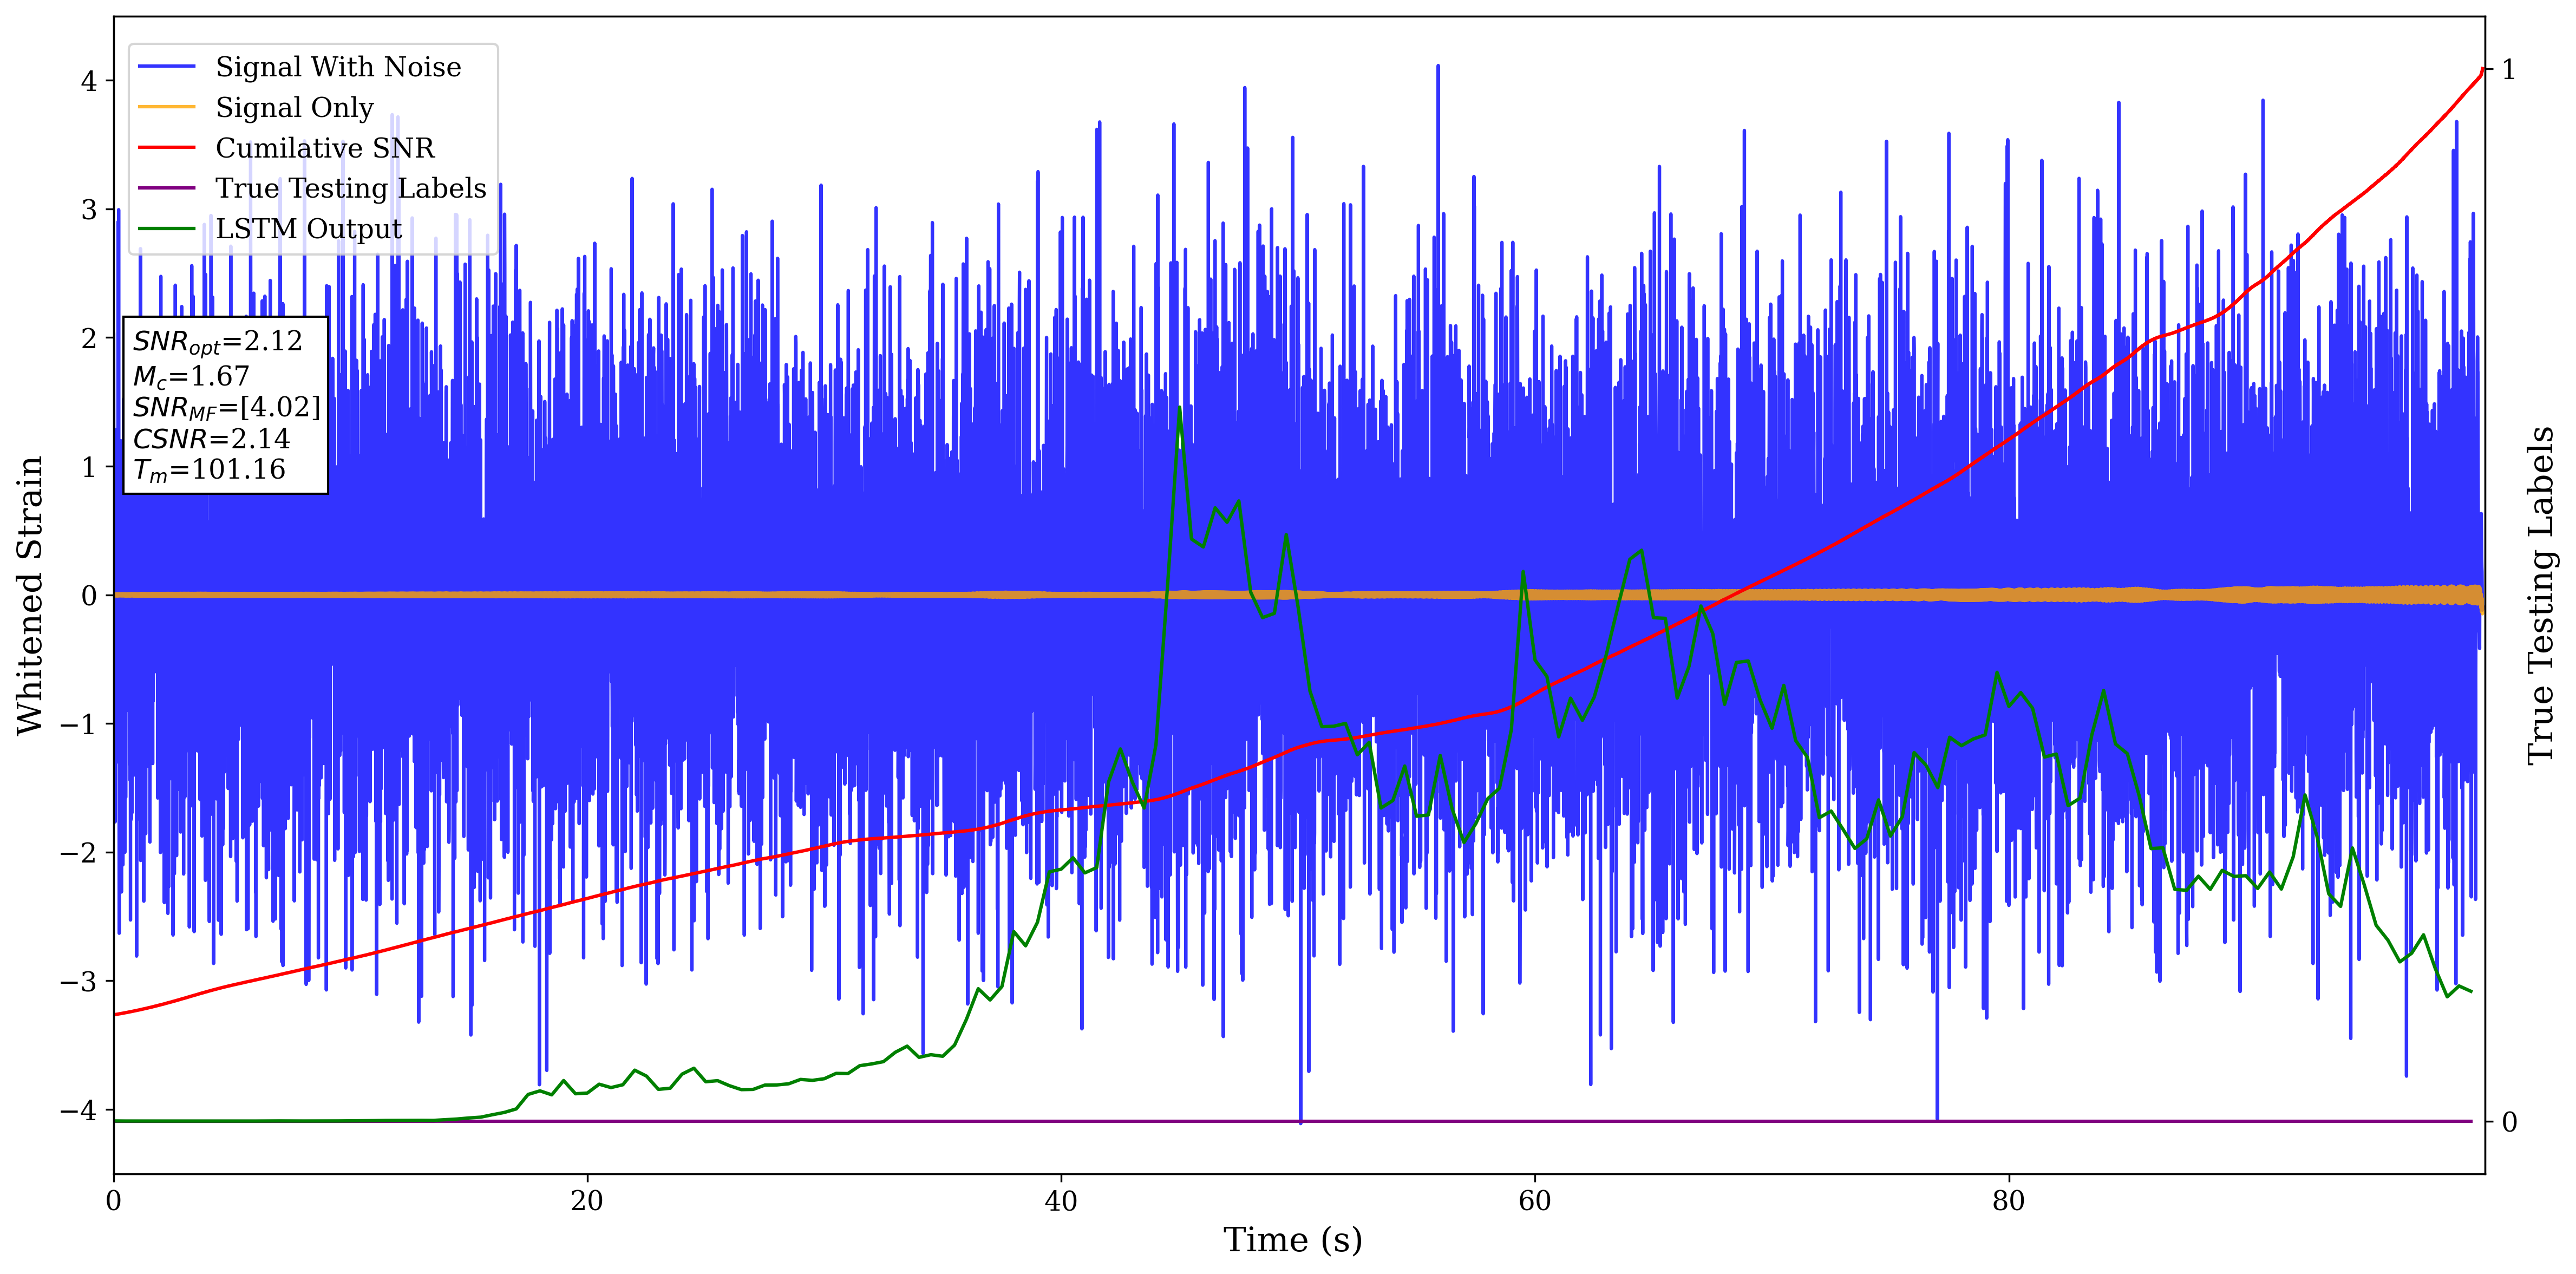
Task: Click the 'Whitened Strain' y-axis label
Action: (30, 595)
